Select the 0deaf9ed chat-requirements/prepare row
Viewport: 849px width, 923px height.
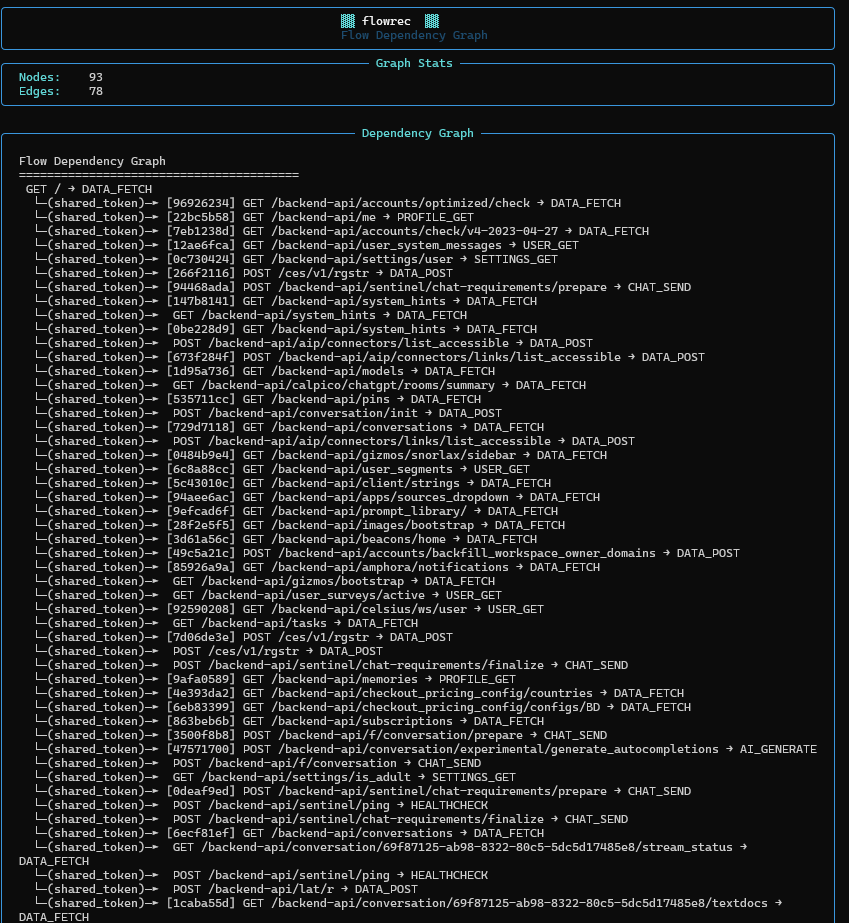click(363, 792)
